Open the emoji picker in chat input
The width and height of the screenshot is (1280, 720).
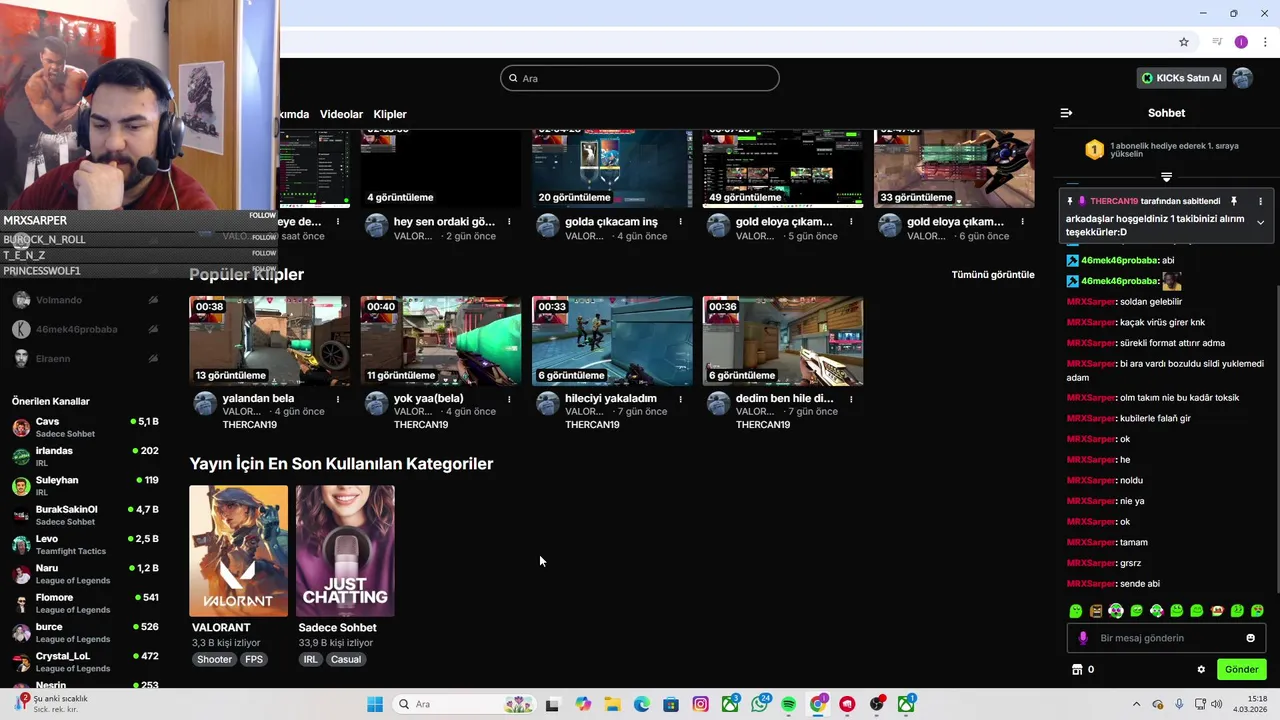1250,638
